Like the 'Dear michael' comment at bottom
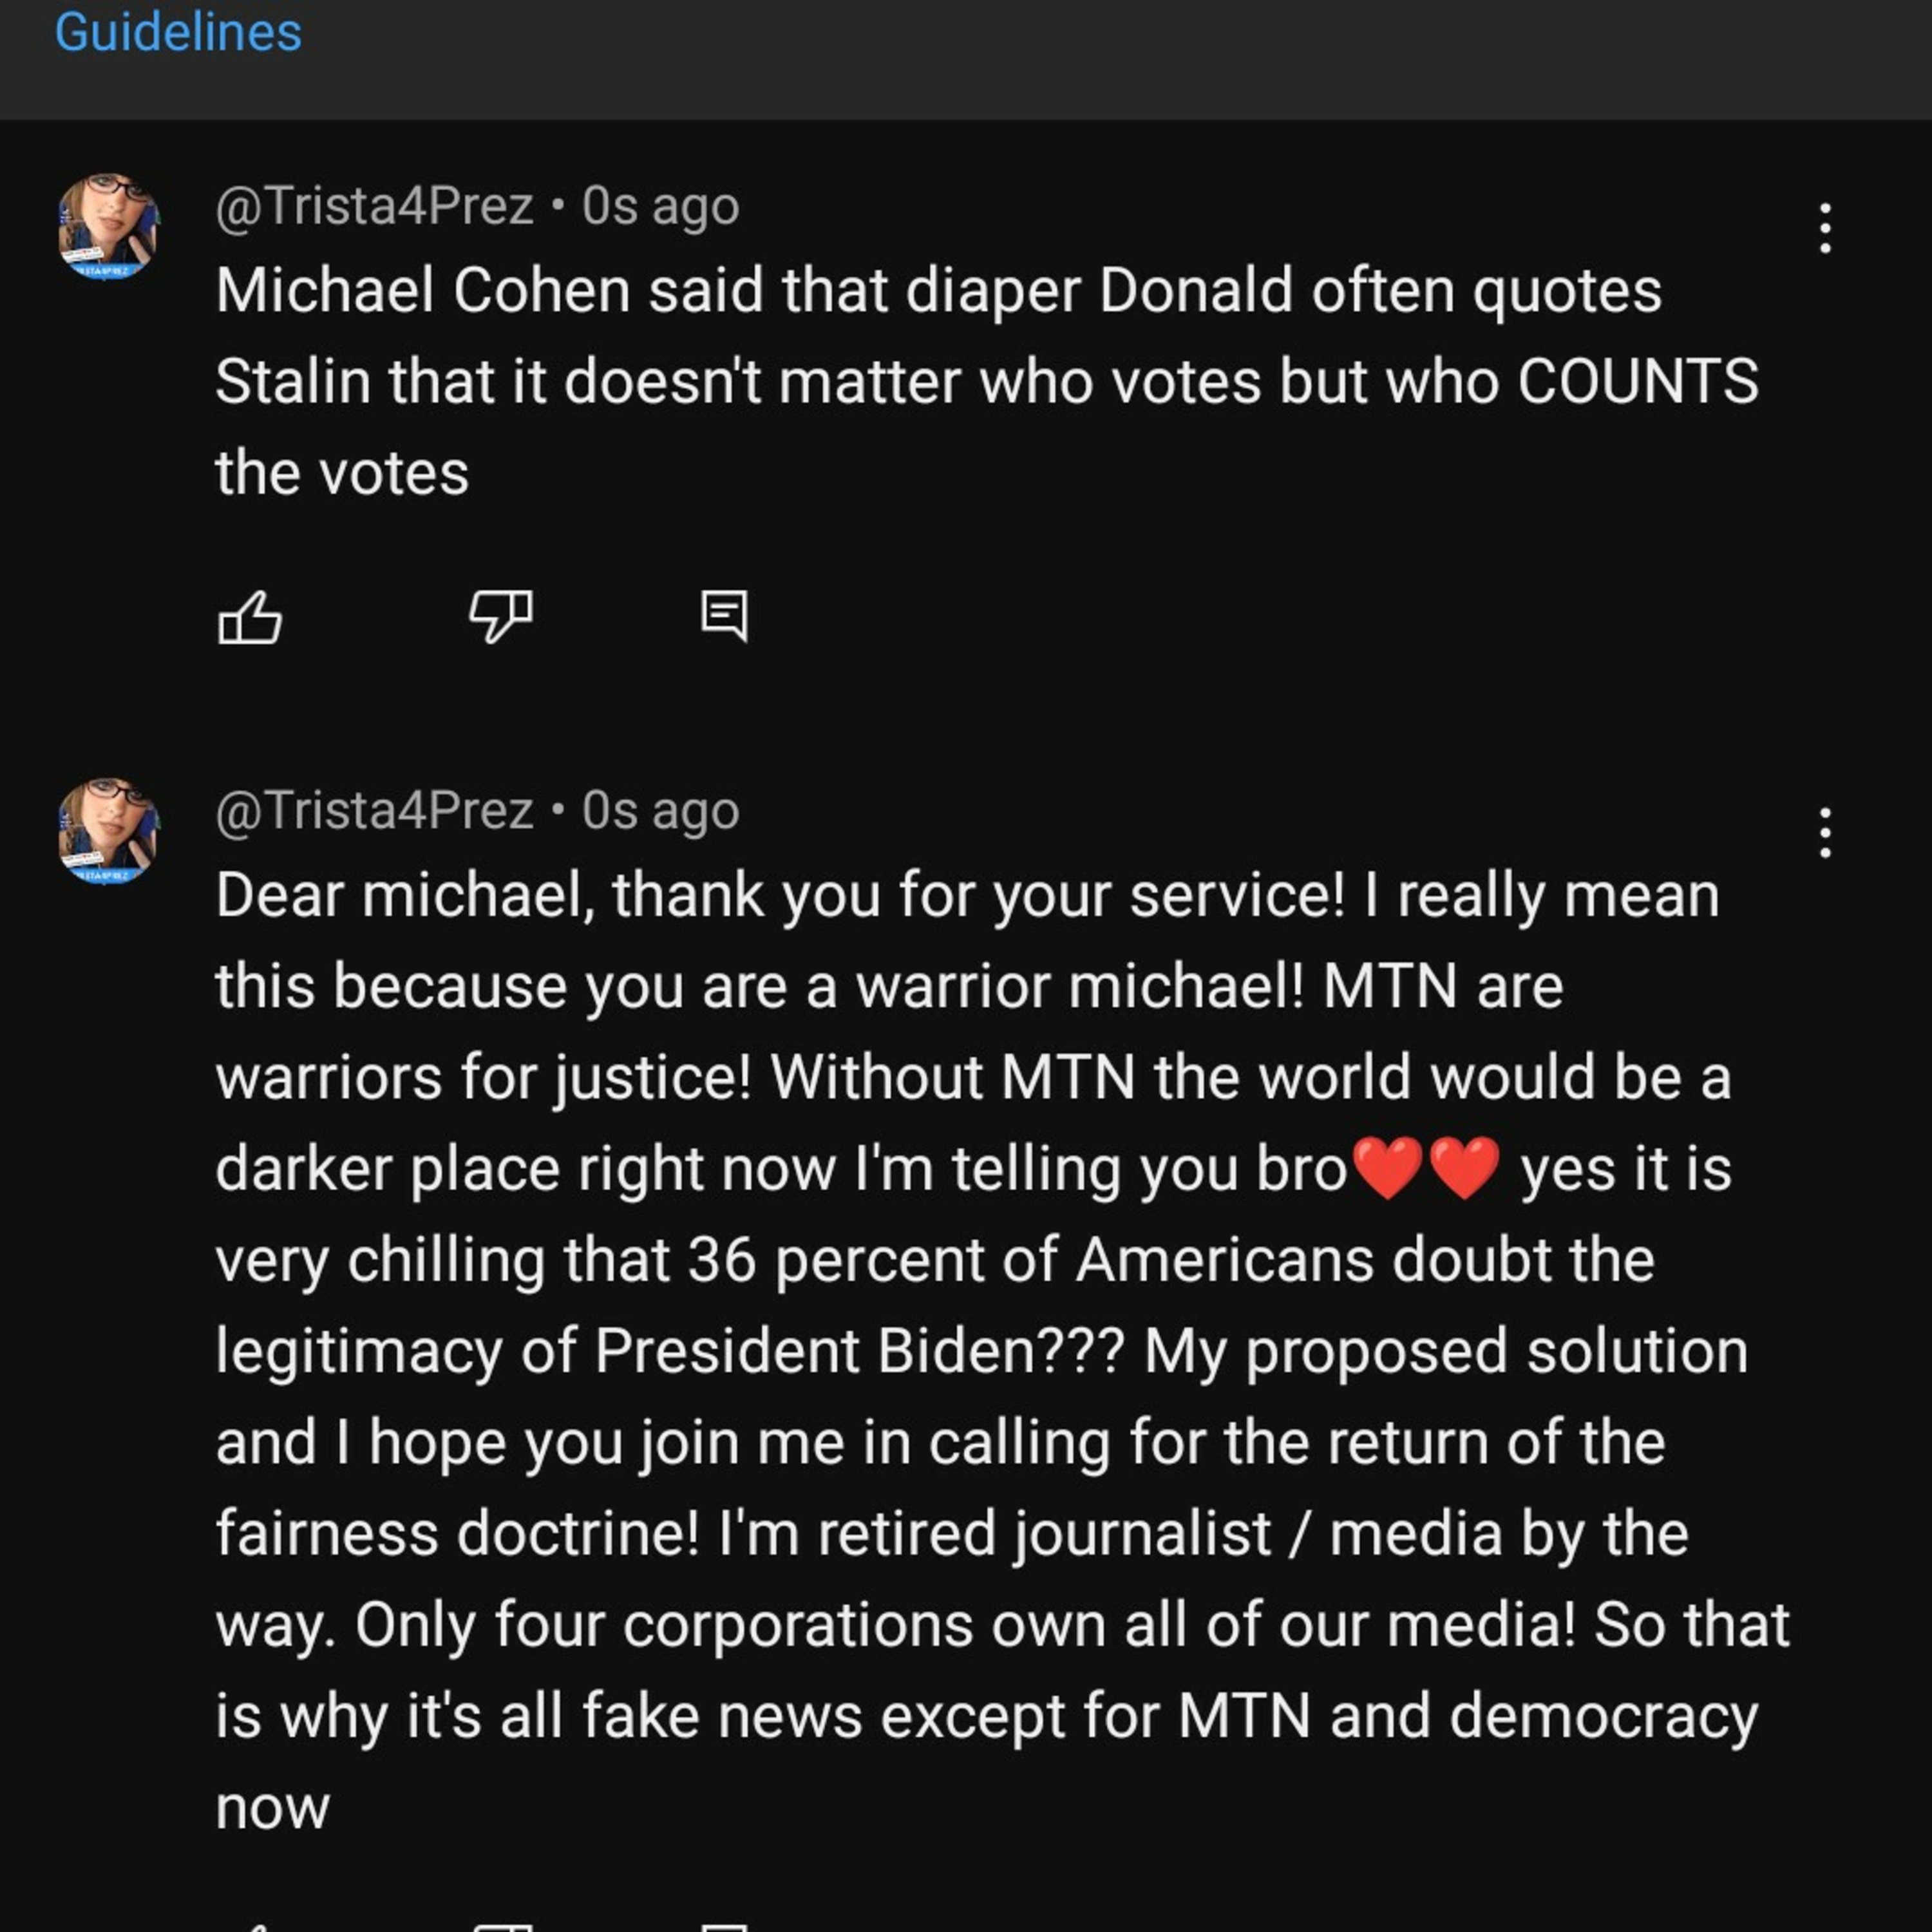 pyautogui.click(x=249, y=1924)
